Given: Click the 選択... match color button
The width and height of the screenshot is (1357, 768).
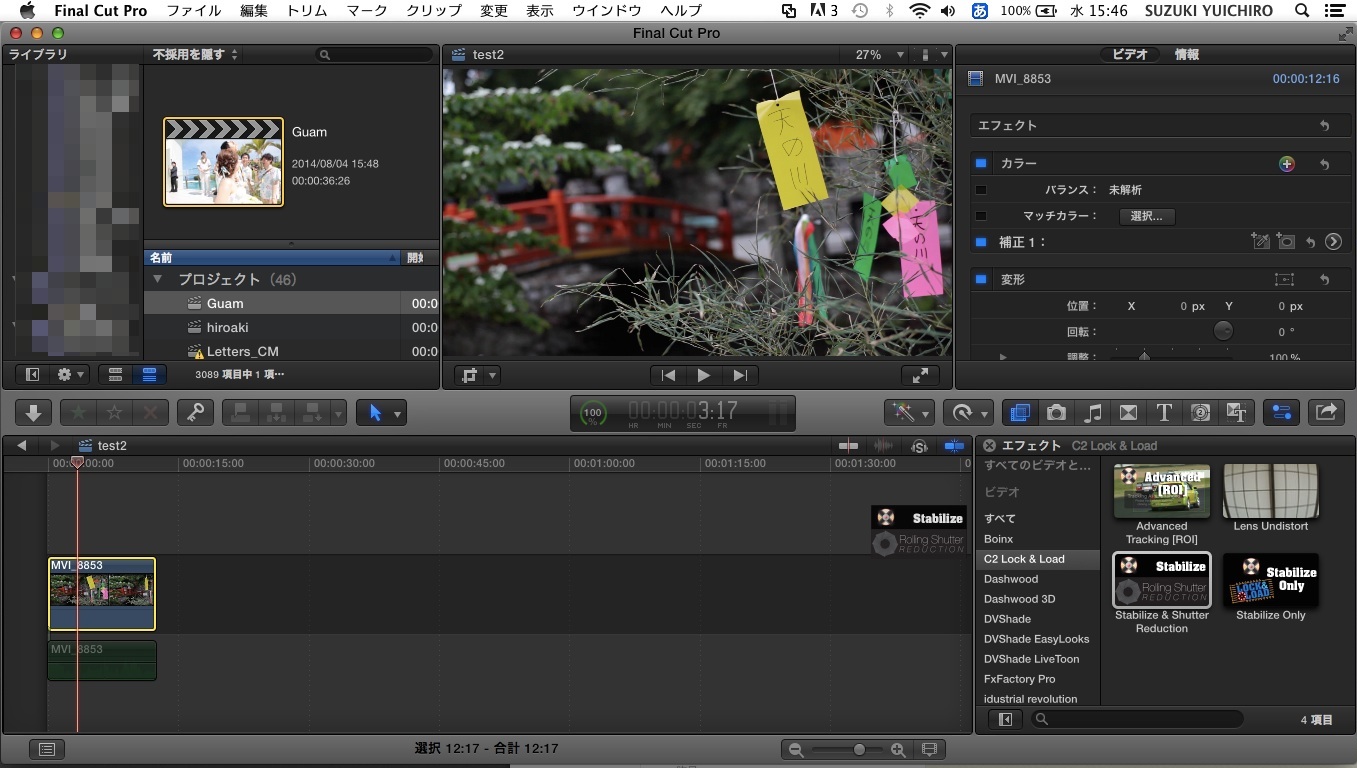Looking at the screenshot, I should coord(1146,216).
